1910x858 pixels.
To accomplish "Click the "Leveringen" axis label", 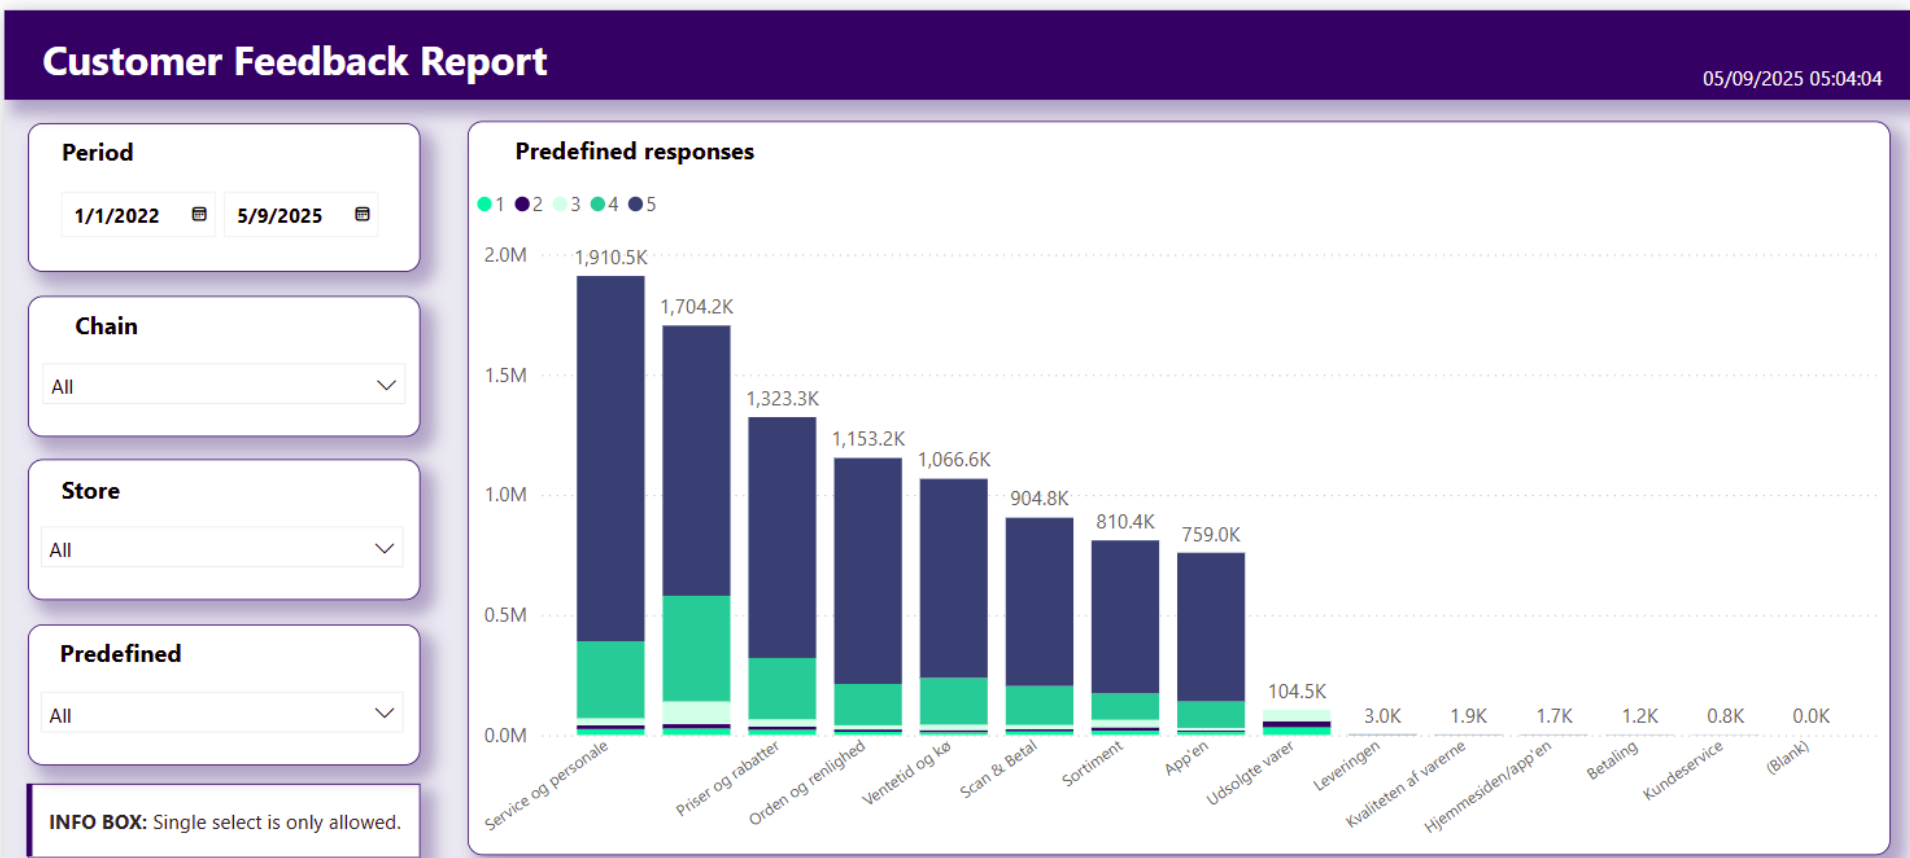I will pos(1346,766).
